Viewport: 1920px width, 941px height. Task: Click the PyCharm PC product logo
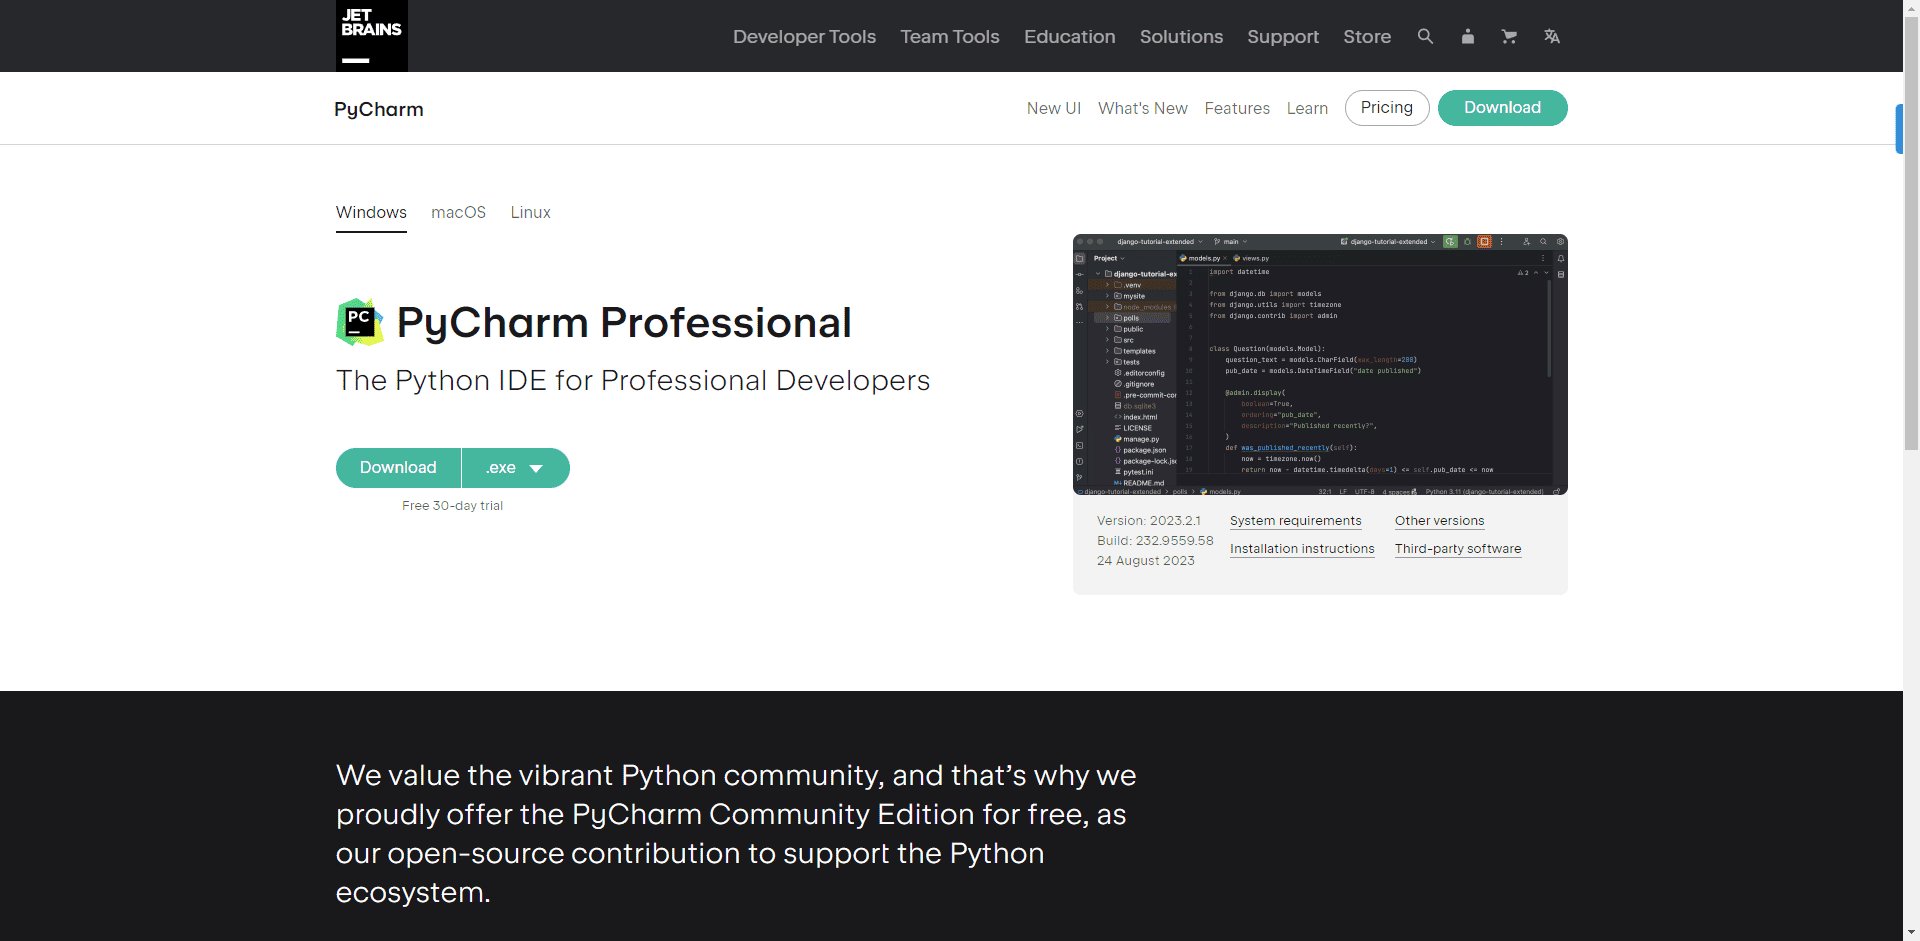(x=360, y=322)
